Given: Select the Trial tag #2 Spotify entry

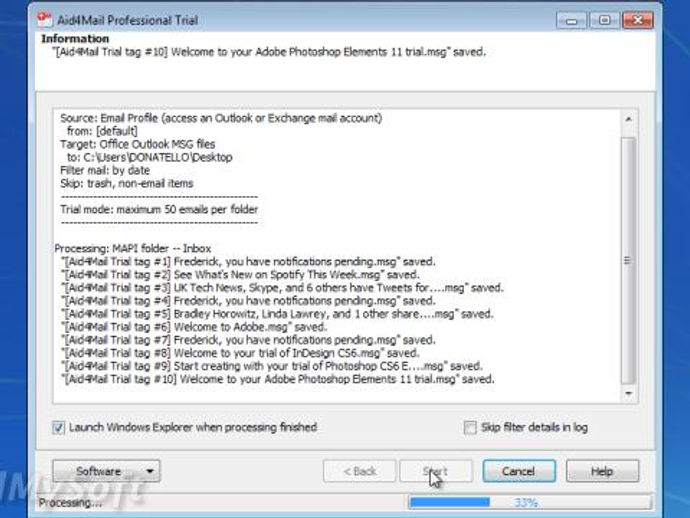Looking at the screenshot, I should [x=240, y=275].
